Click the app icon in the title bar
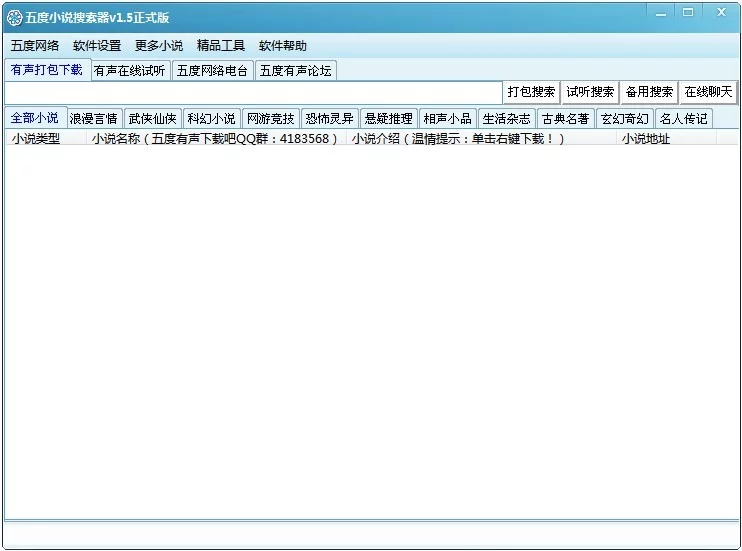742x551 pixels. pos(14,17)
